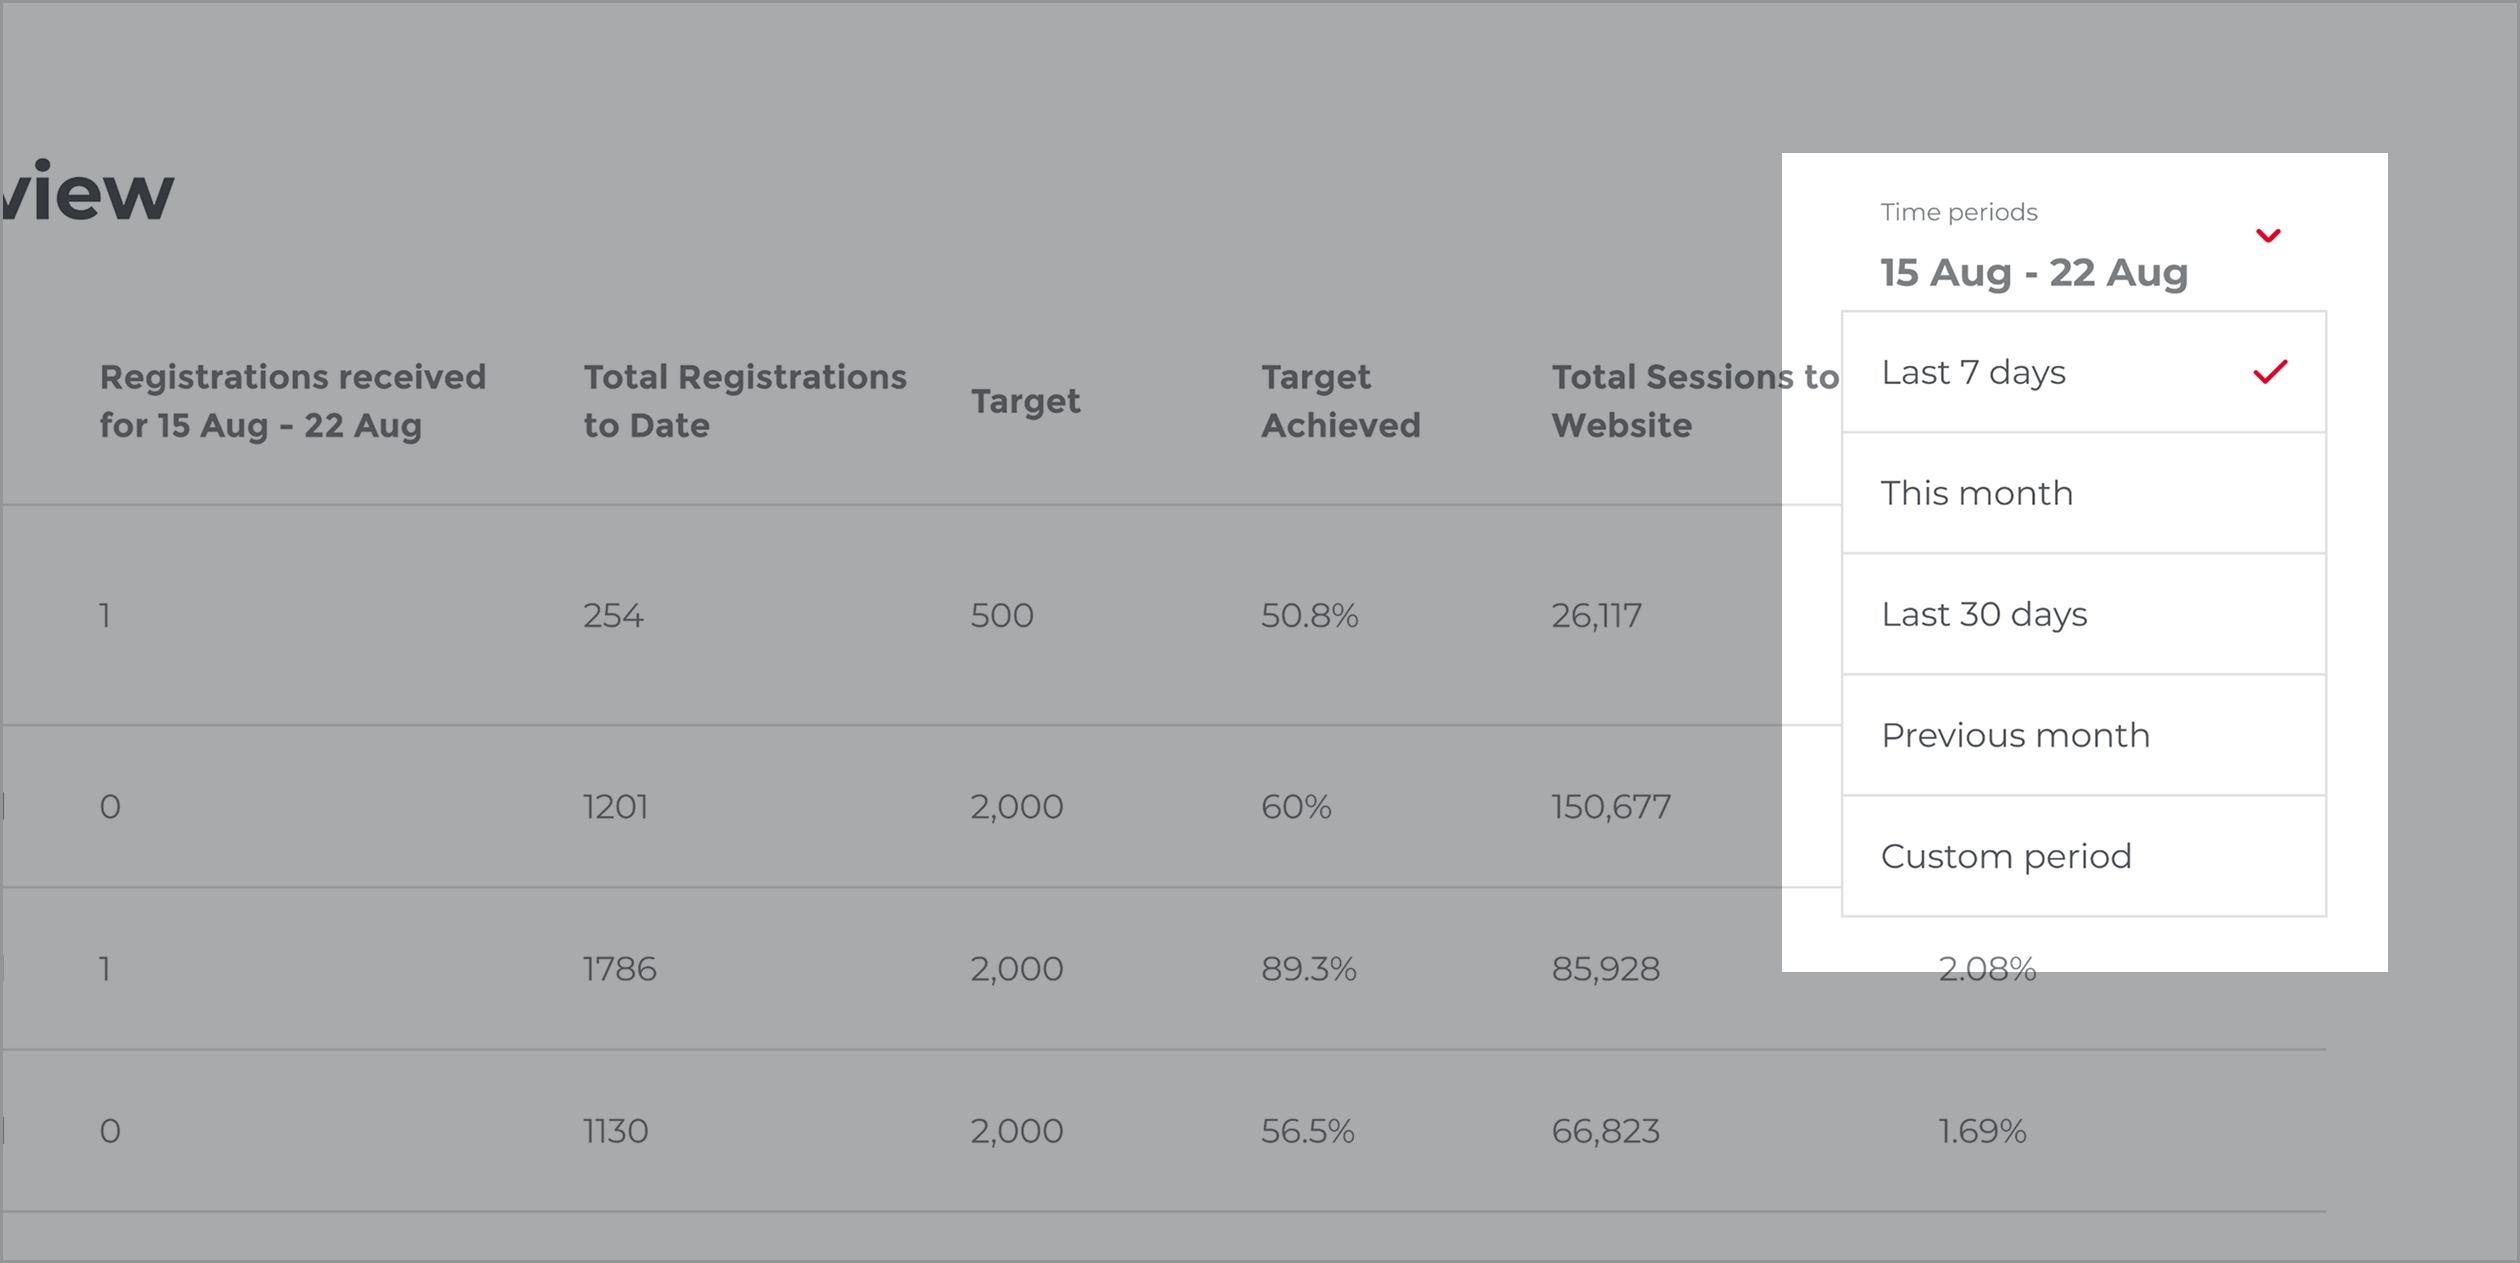The height and width of the screenshot is (1263, 2520).
Task: Select the 254 total registrations cell
Action: tap(613, 615)
